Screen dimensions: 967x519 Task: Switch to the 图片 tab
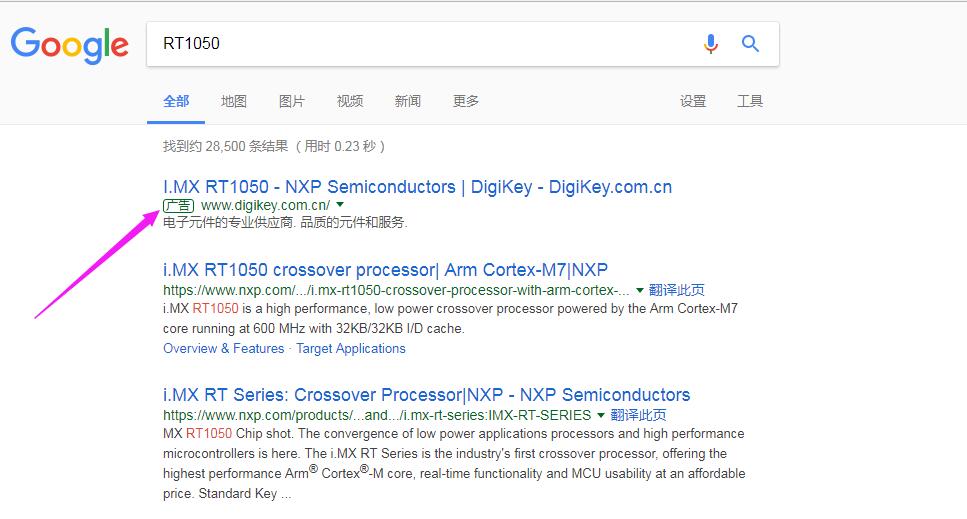(x=292, y=101)
